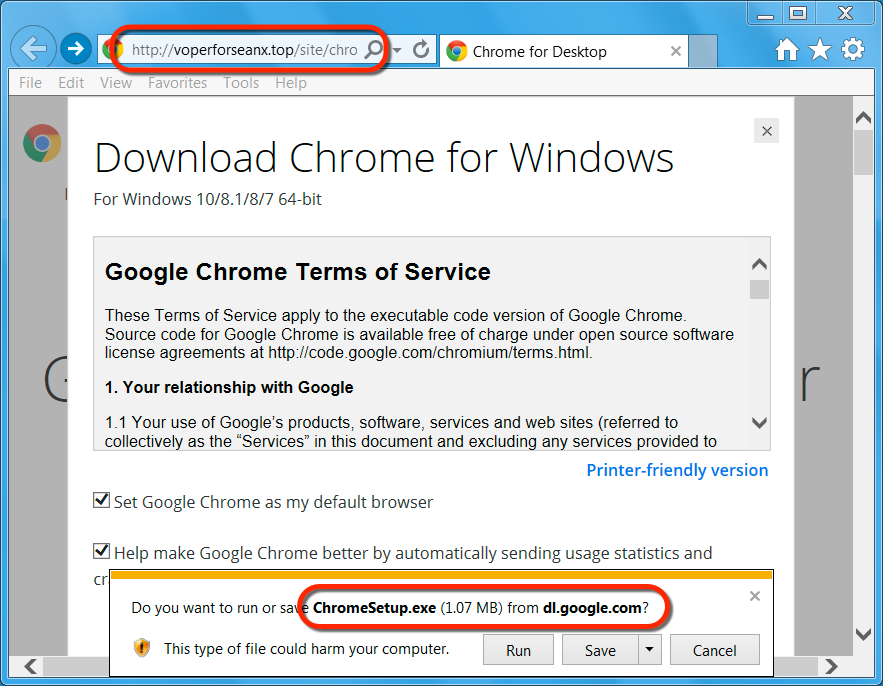This screenshot has height=686, width=883.
Task: Expand the address bar history dropdown arrow
Action: 397,50
